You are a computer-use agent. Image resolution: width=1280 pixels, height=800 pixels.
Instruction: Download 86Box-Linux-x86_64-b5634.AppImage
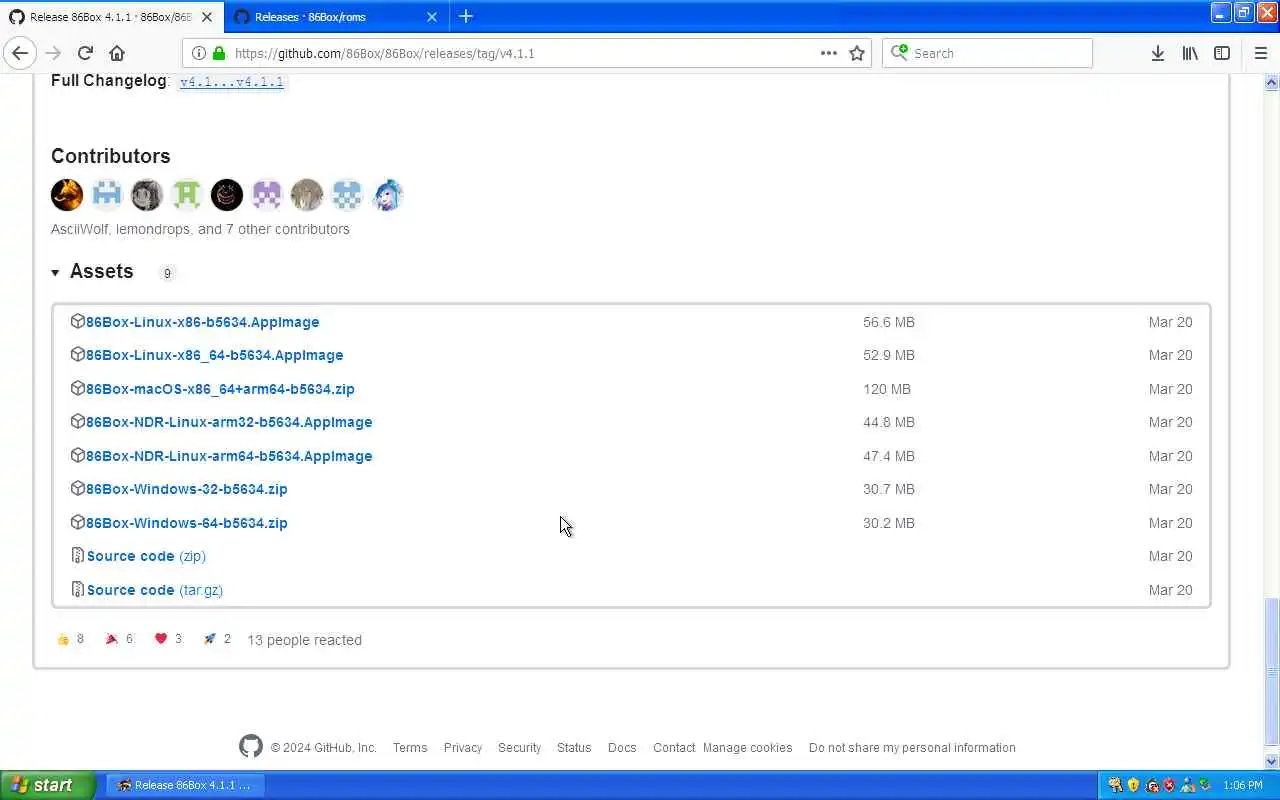coord(214,355)
